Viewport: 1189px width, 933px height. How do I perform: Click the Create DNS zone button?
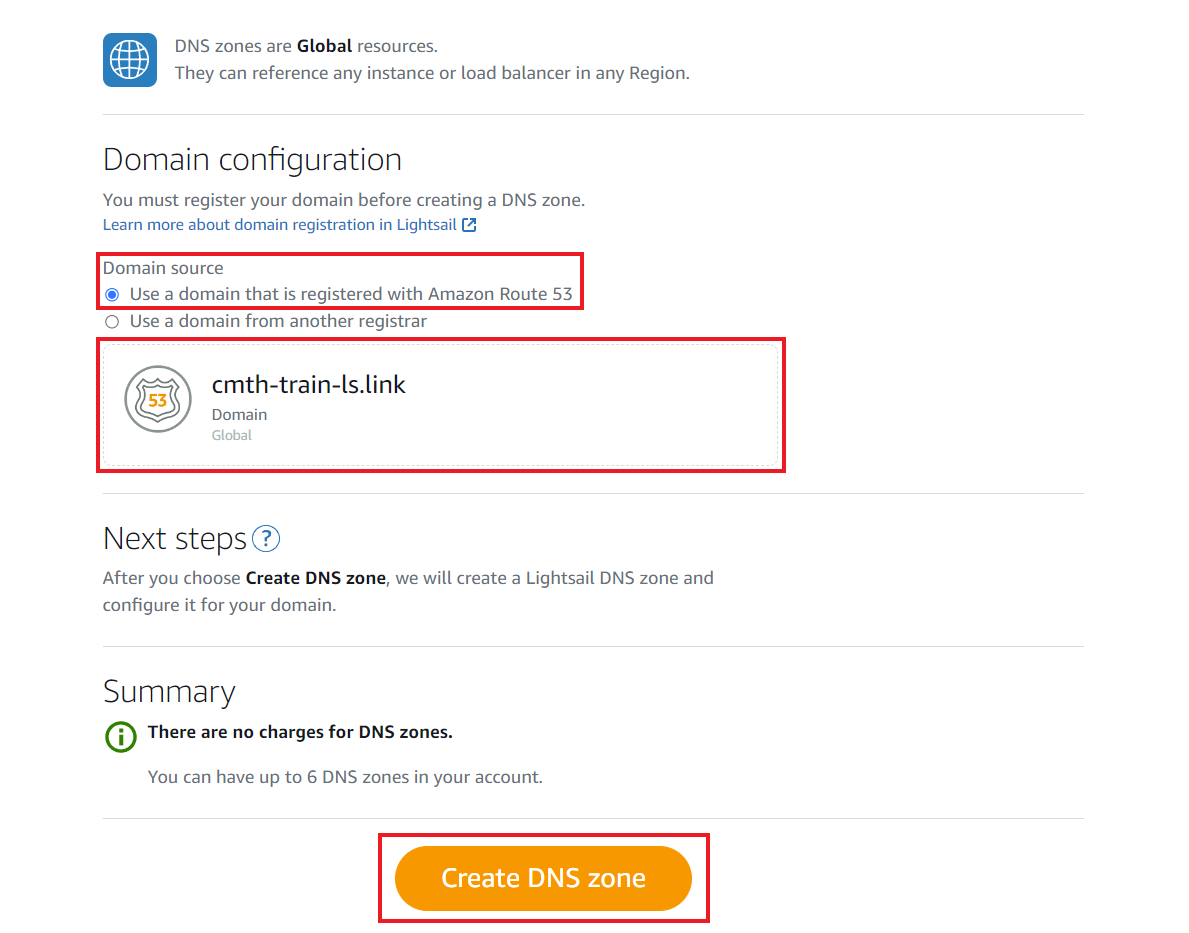[543, 878]
